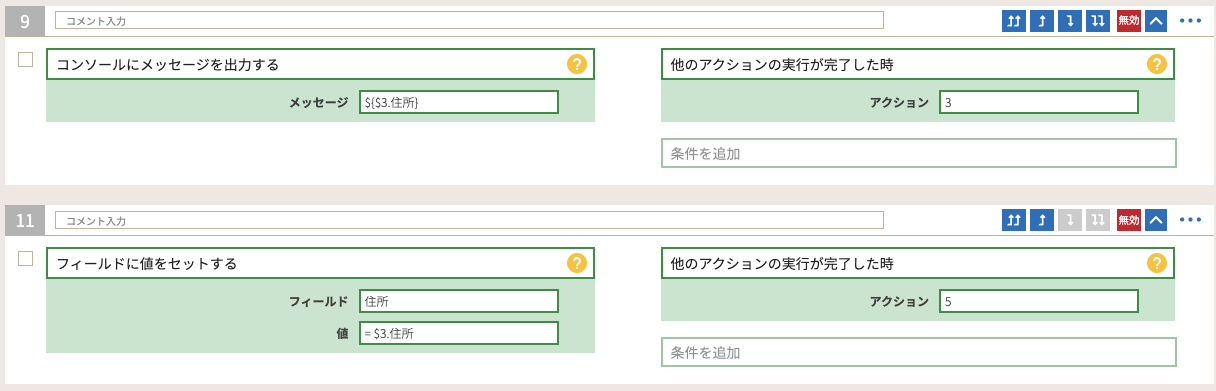This screenshot has width=1216, height=391.
Task: Move row 11 to the top
Action: (1014, 220)
